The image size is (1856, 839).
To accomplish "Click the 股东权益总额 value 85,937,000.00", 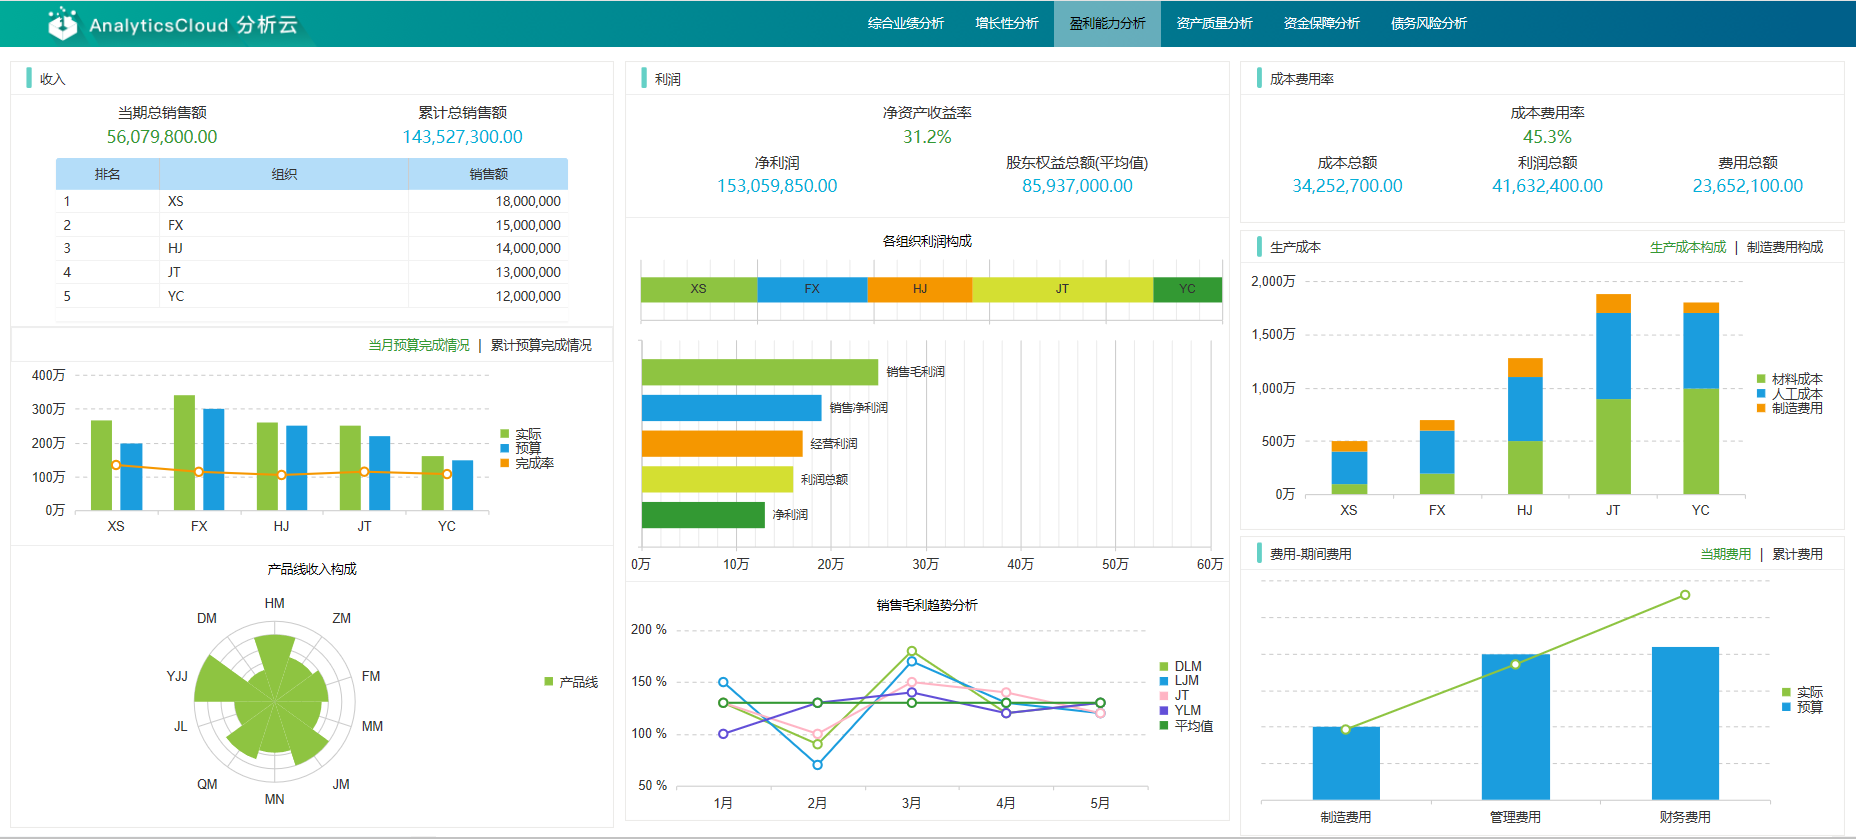I will (x=1077, y=186).
